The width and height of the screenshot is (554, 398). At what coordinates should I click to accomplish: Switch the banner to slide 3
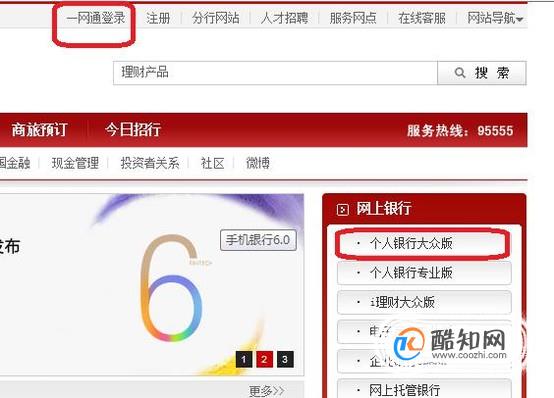point(285,359)
